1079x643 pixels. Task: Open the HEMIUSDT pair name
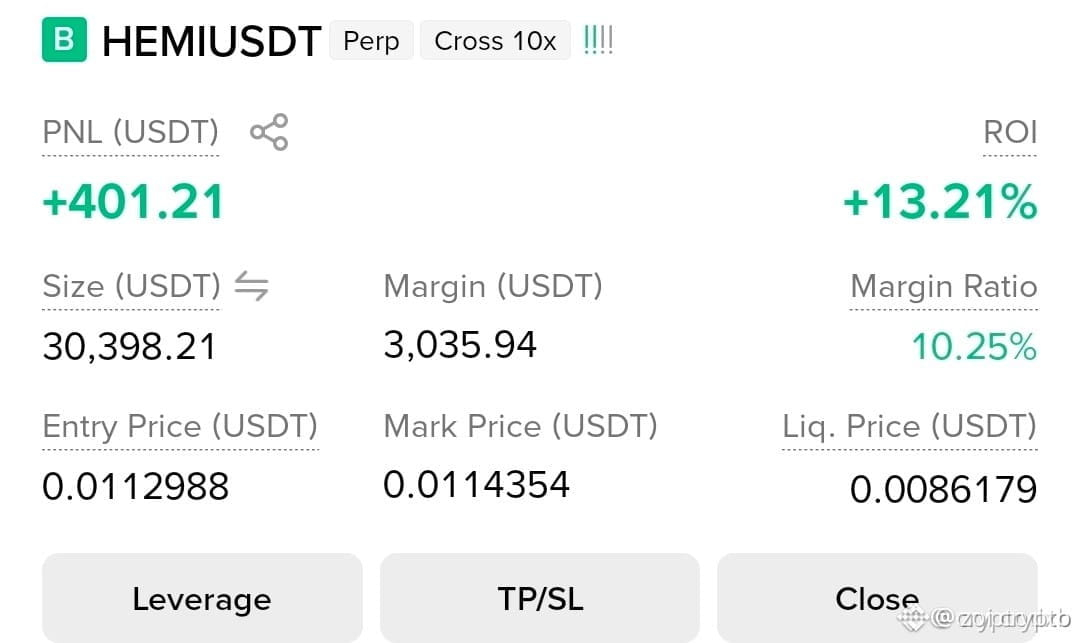point(212,41)
